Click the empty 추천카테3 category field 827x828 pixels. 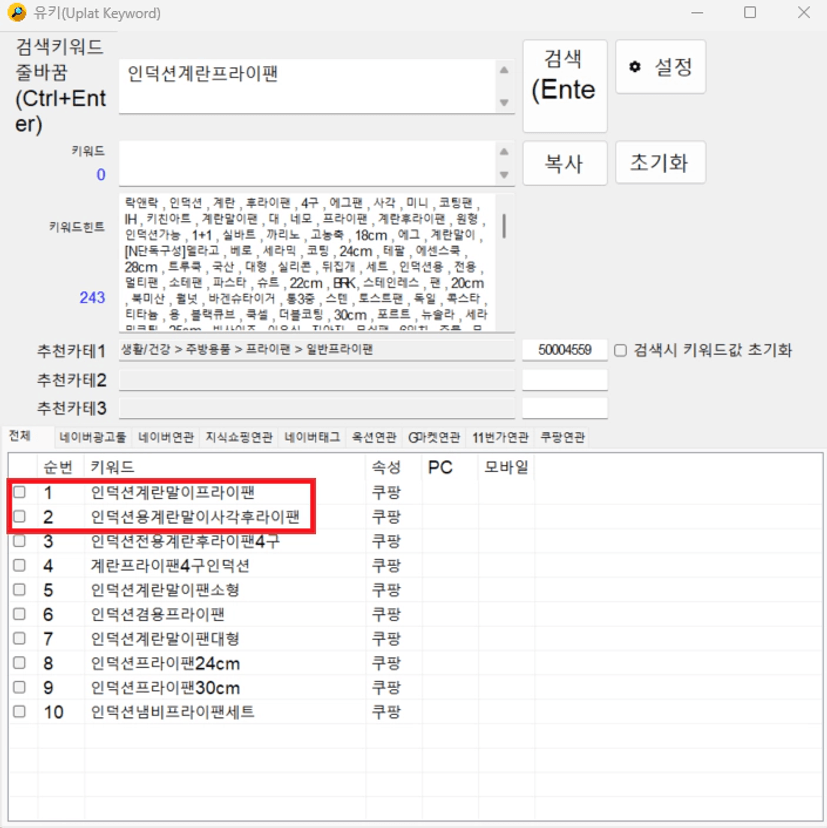pos(317,408)
